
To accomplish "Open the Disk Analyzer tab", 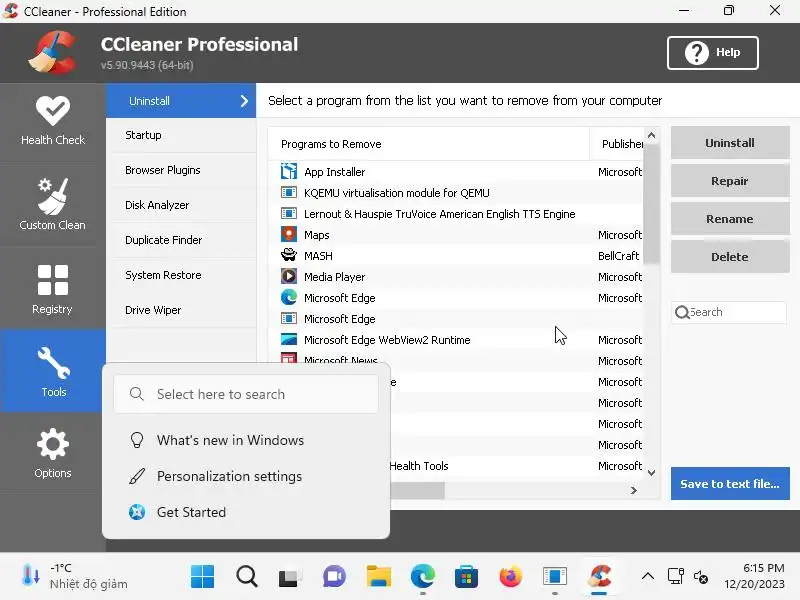I will click(x=181, y=205).
